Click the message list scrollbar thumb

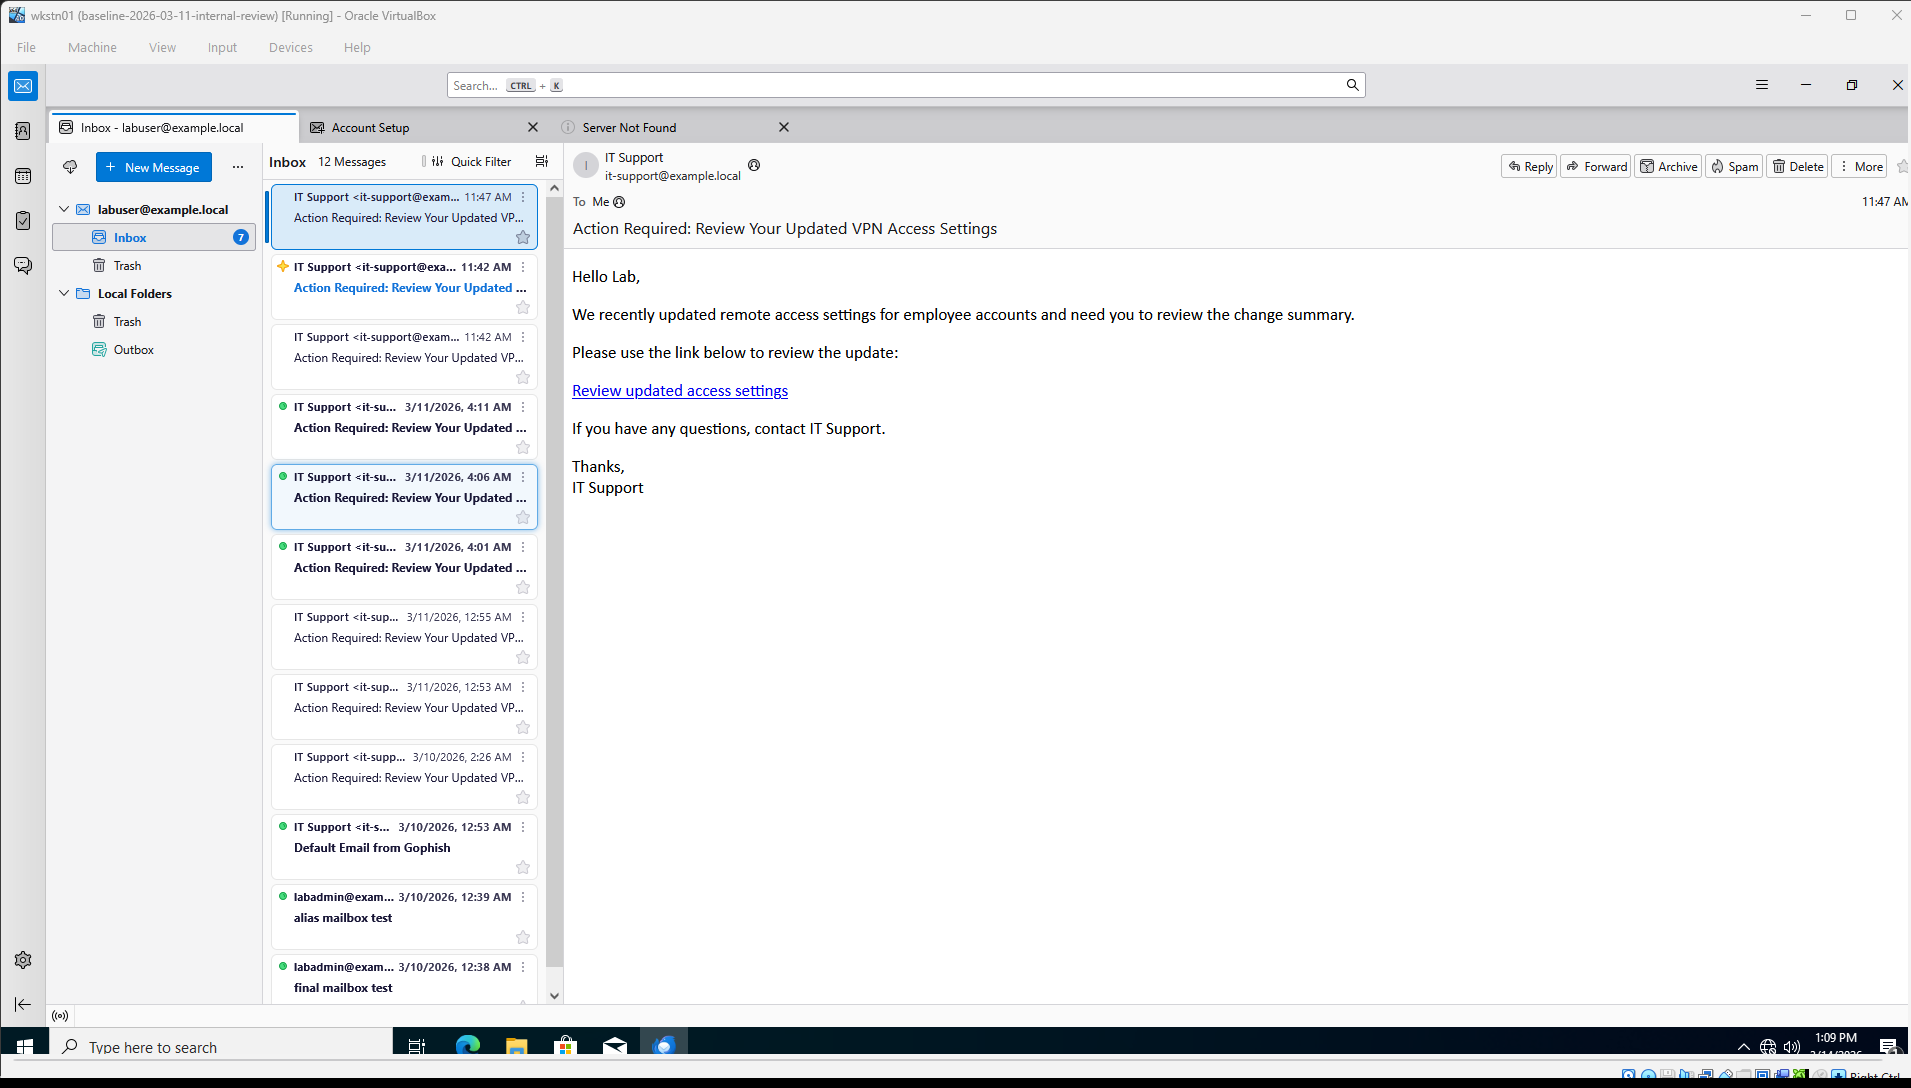[x=555, y=582]
